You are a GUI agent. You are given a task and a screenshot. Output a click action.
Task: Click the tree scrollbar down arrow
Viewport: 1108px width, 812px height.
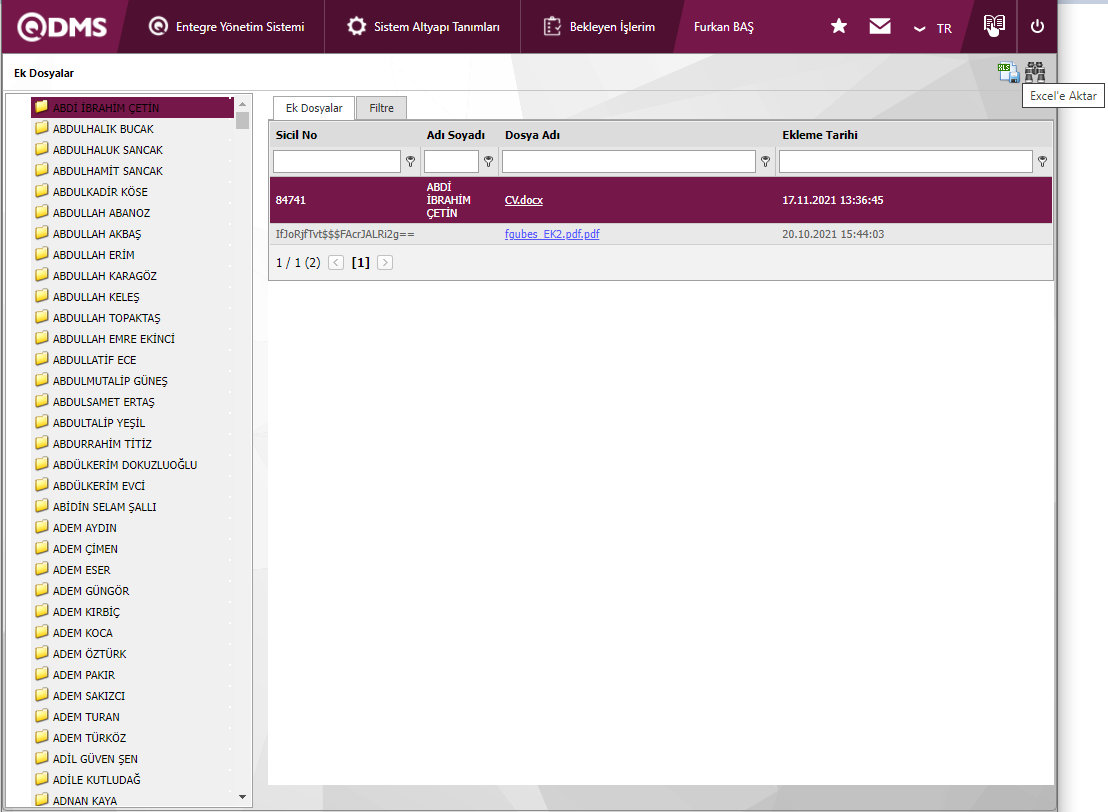click(242, 797)
